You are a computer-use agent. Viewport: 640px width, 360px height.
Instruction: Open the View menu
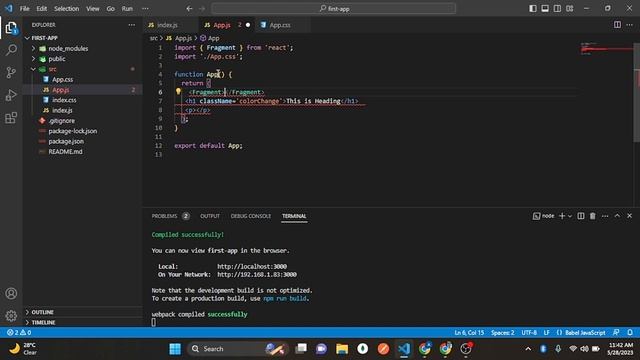93,9
